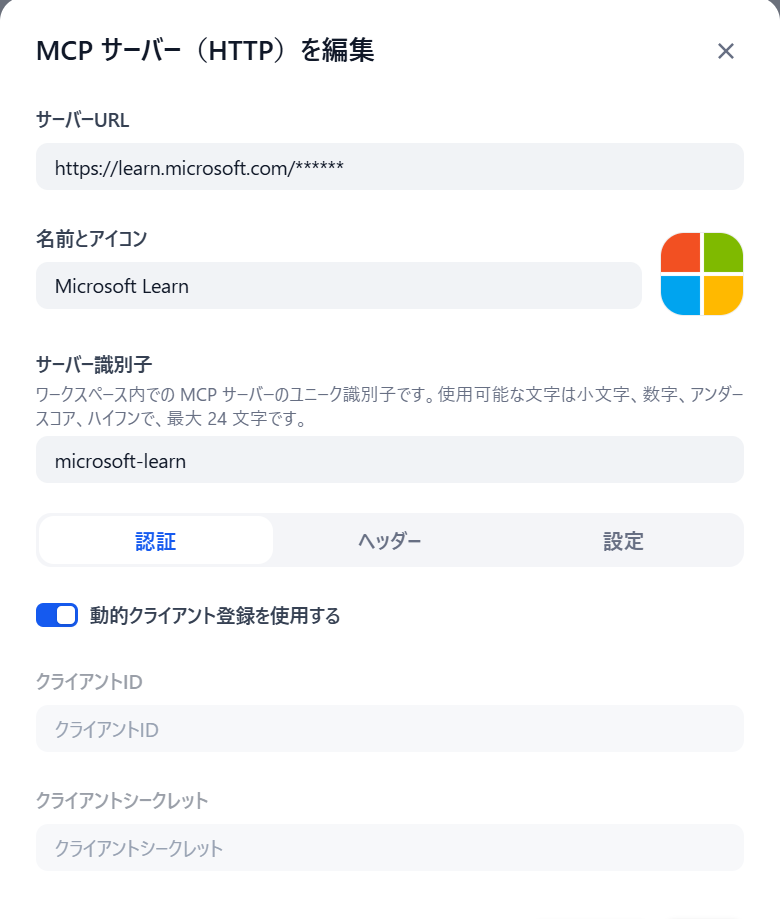Screen dimensions: 780x919
Task: Click the microsoft-learn server identifier field
Action: point(390,460)
